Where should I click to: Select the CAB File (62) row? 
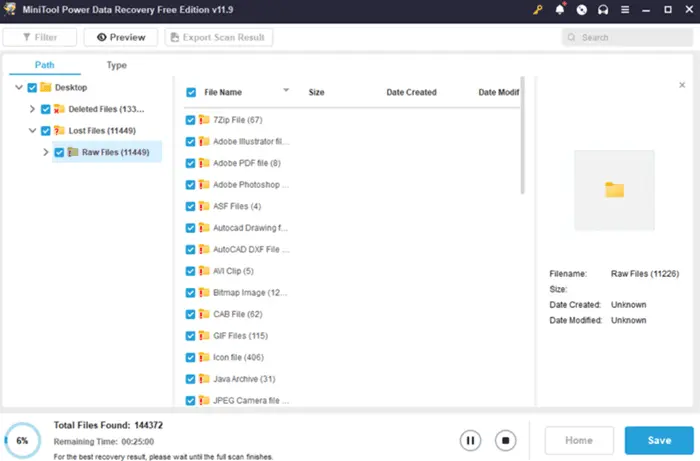(351, 314)
